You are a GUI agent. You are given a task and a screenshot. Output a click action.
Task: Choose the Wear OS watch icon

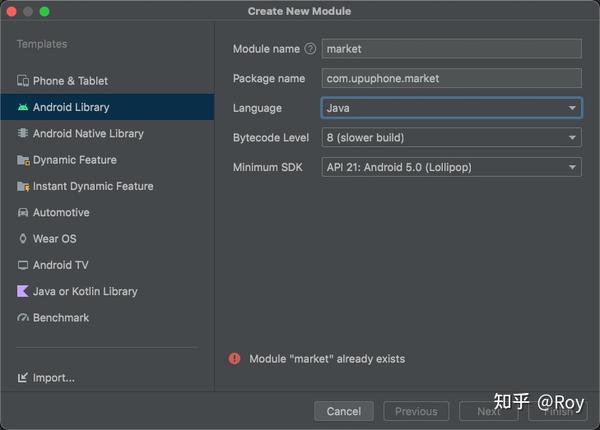(x=23, y=239)
